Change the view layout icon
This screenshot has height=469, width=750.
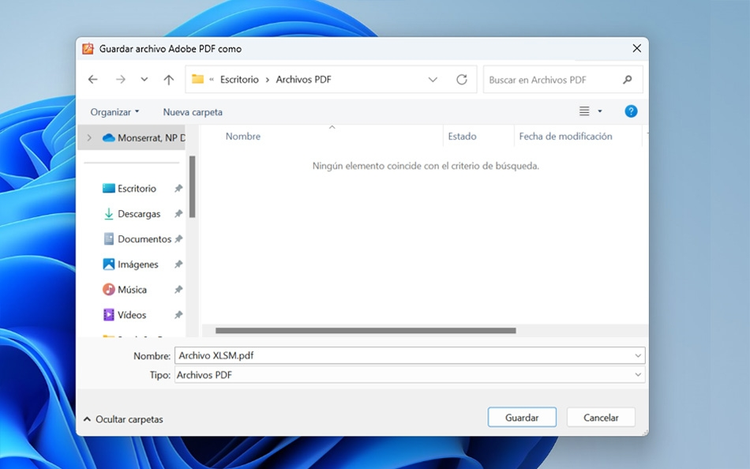point(584,111)
